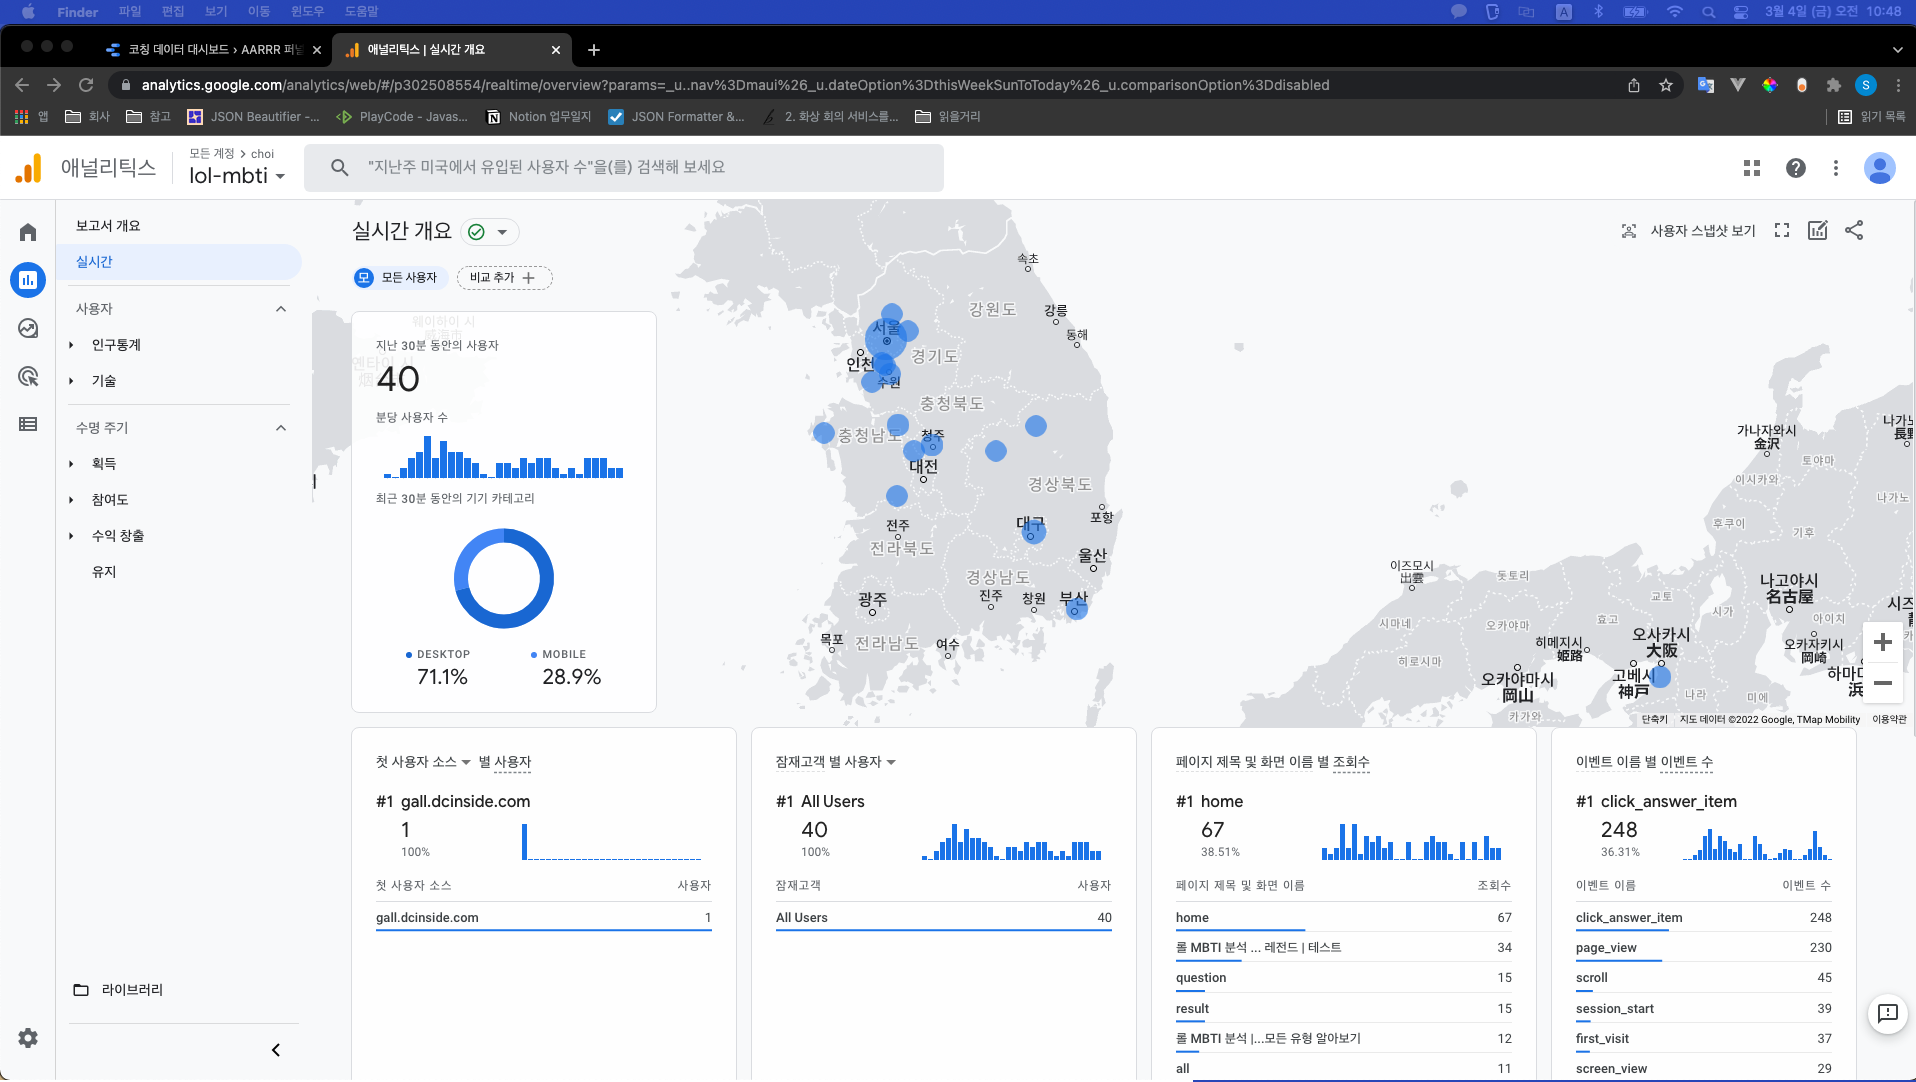Open Admin settings via gear icon

point(28,1038)
